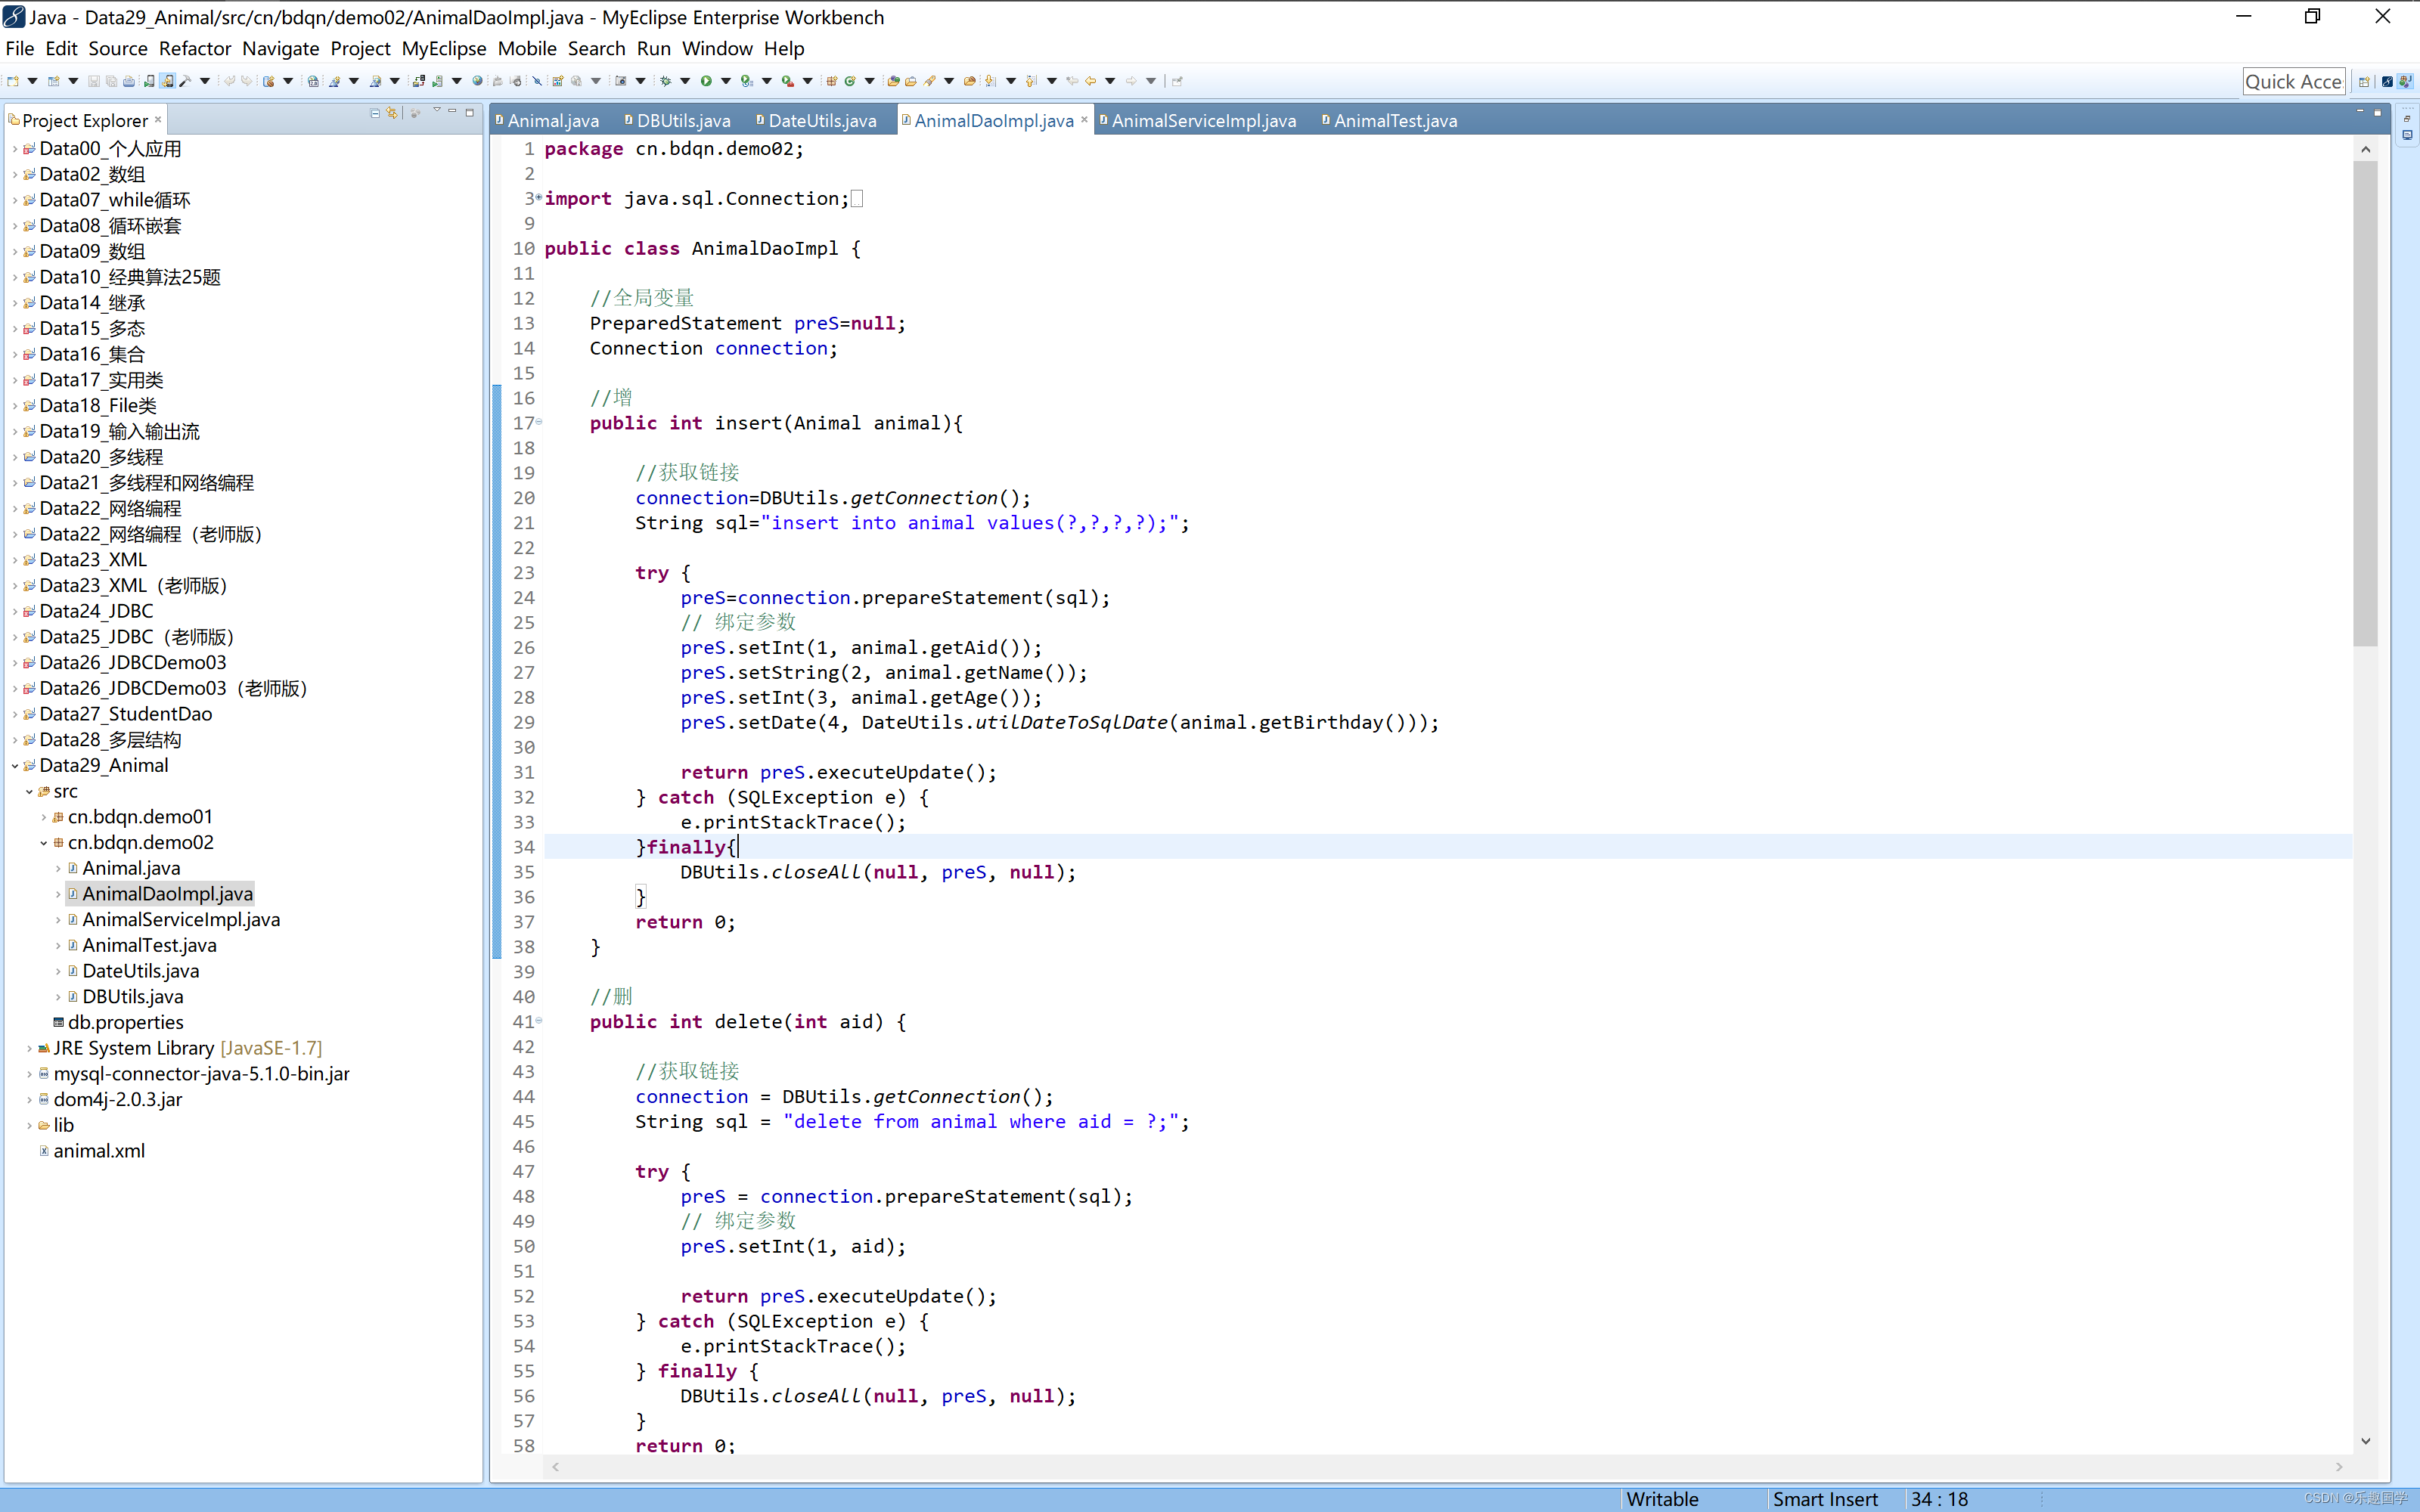Click the Debug bug icon in toolbar

pyautogui.click(x=665, y=81)
